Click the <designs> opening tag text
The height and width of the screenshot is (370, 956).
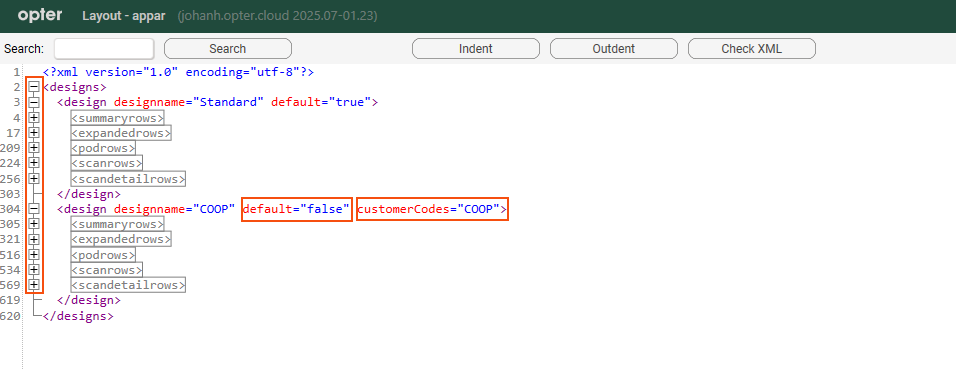pos(74,87)
